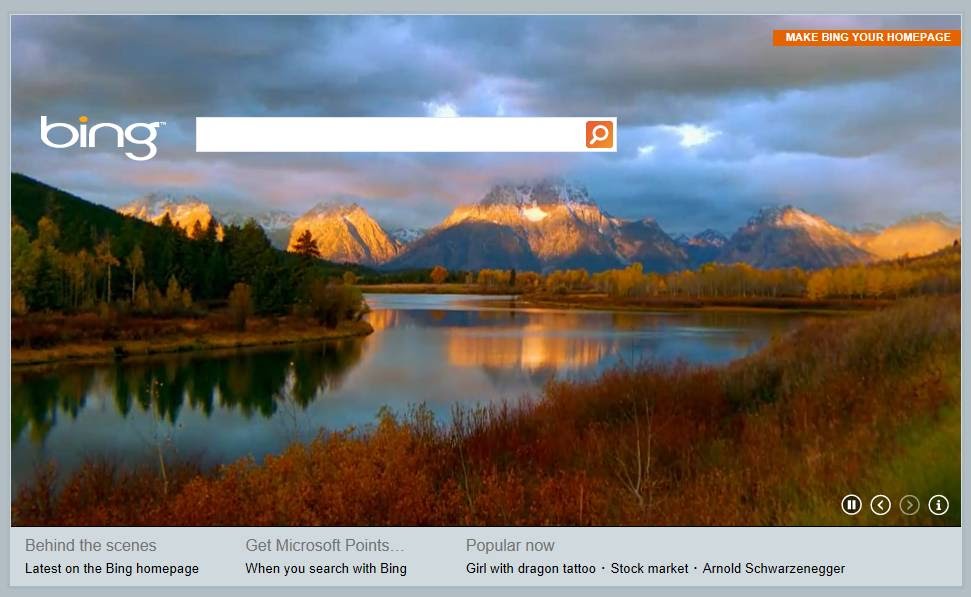Go to the previous homepage image
971x597 pixels.
tap(881, 505)
